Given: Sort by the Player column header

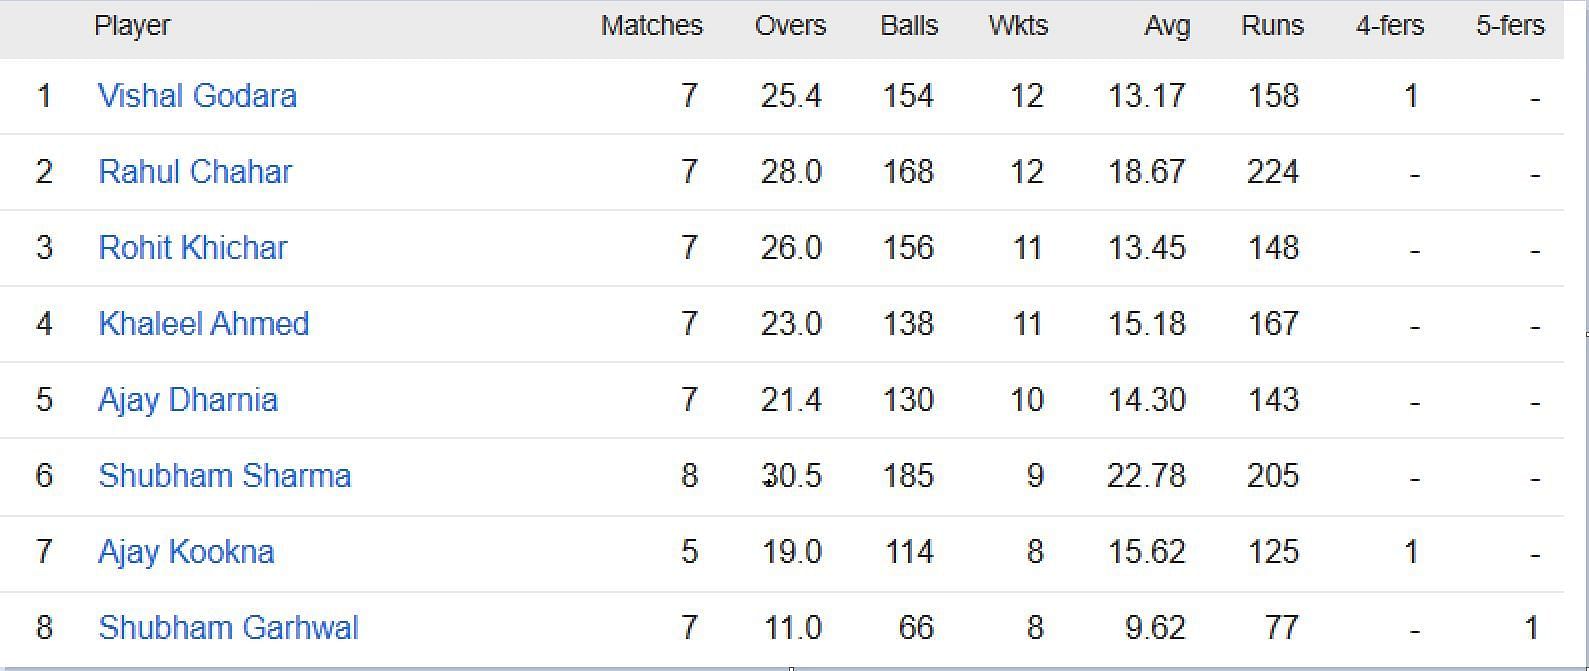Looking at the screenshot, I should (x=132, y=26).
